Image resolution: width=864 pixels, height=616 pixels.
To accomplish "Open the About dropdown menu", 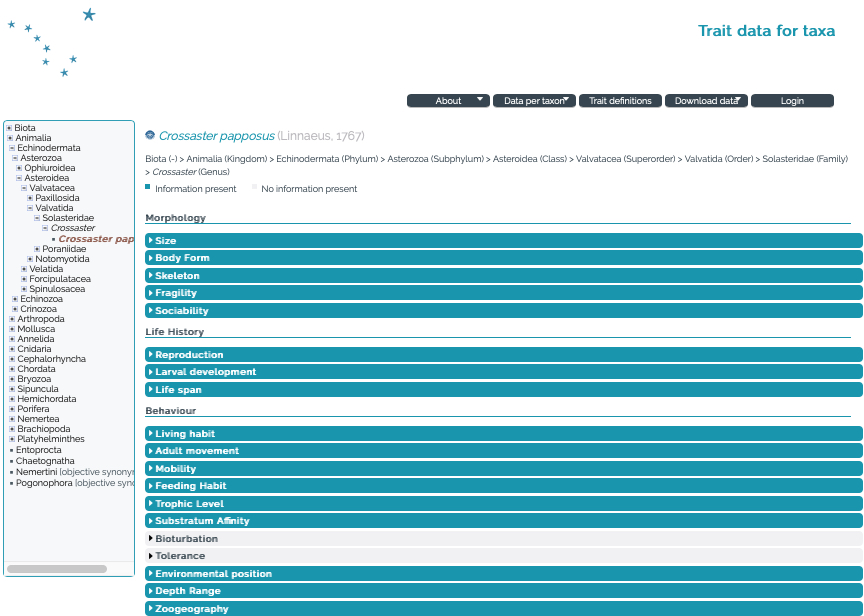I will 448,101.
